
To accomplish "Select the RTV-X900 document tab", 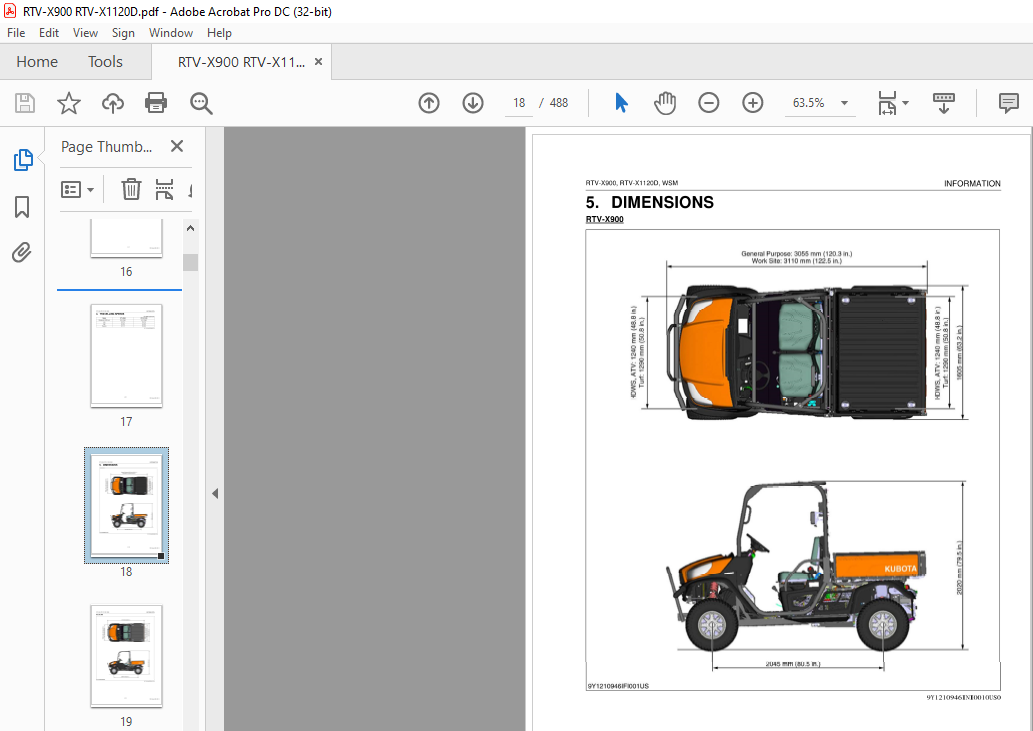I will [x=241, y=62].
